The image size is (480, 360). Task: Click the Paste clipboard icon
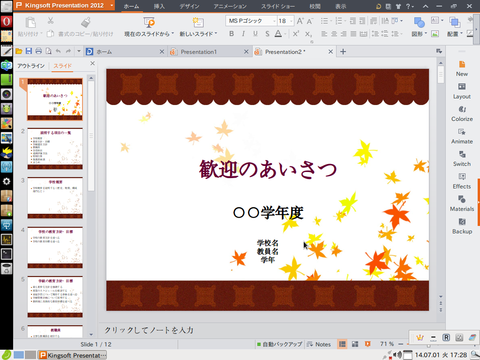click(x=31, y=22)
